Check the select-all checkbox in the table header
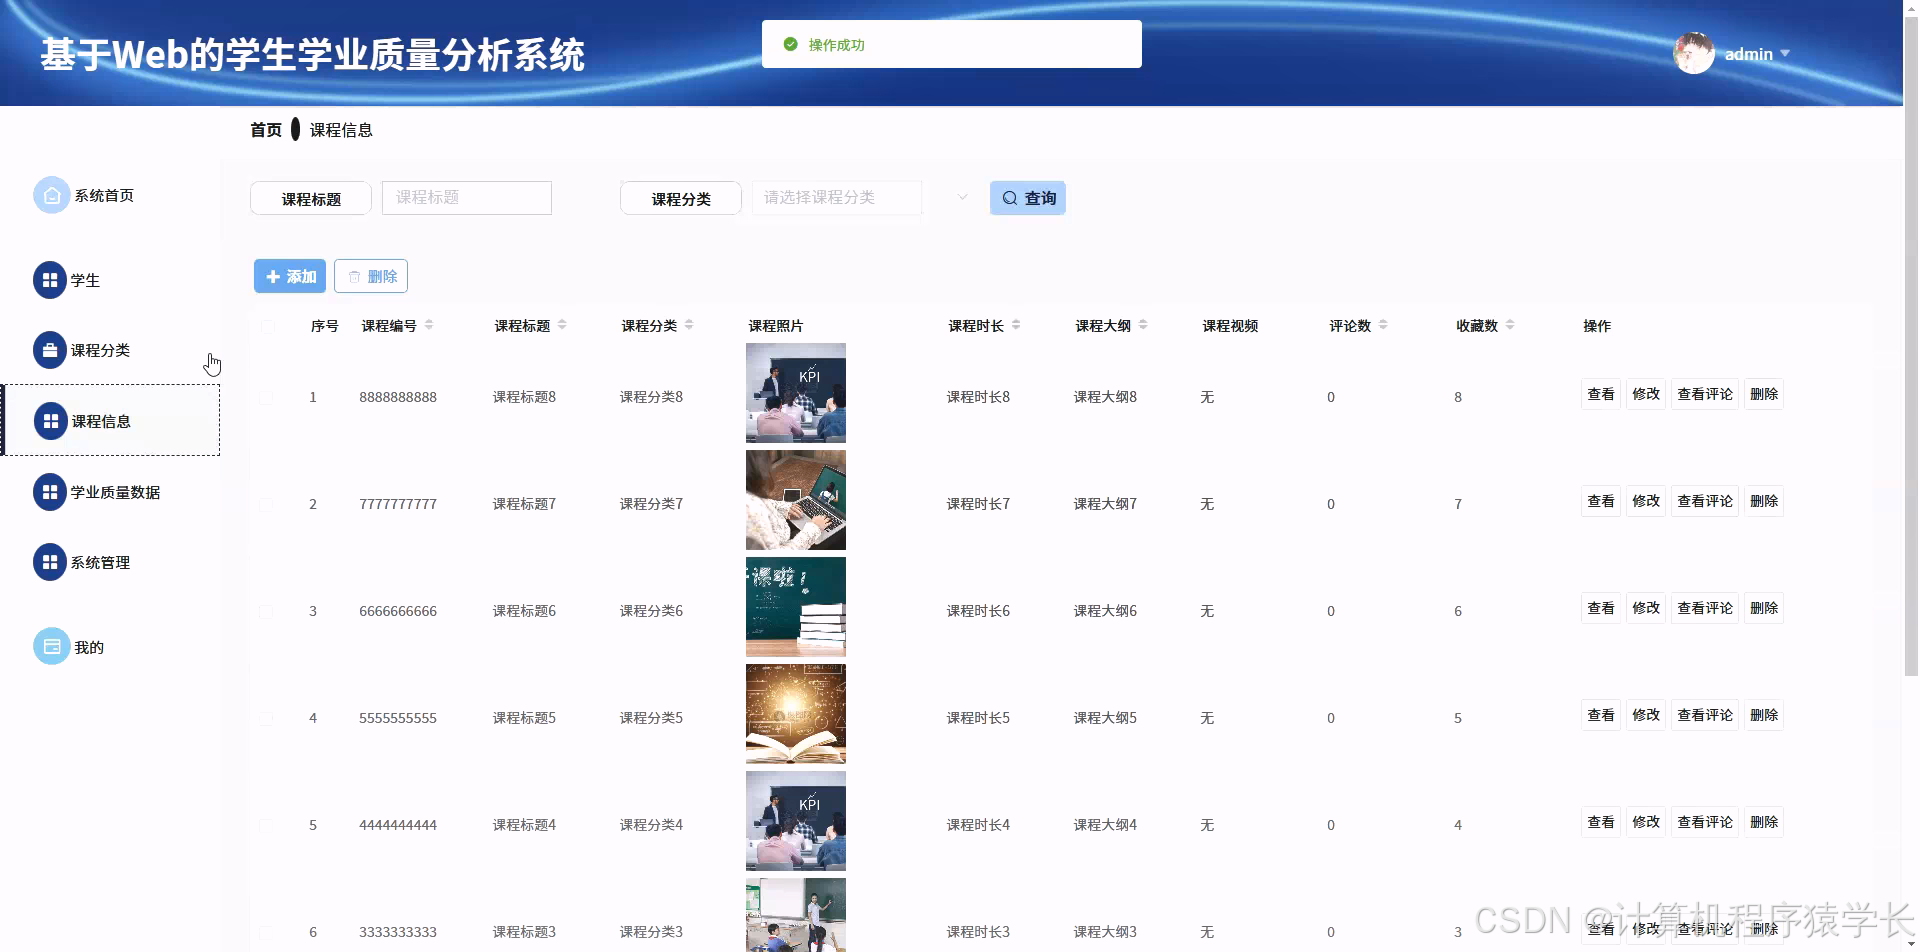Image resolution: width=1920 pixels, height=952 pixels. pos(267,325)
